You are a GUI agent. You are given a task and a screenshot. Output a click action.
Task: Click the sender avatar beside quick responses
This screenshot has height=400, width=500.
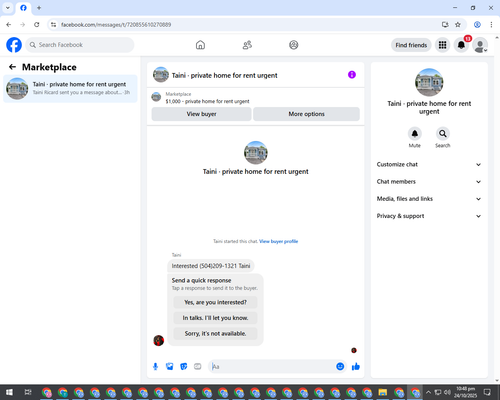click(159, 340)
